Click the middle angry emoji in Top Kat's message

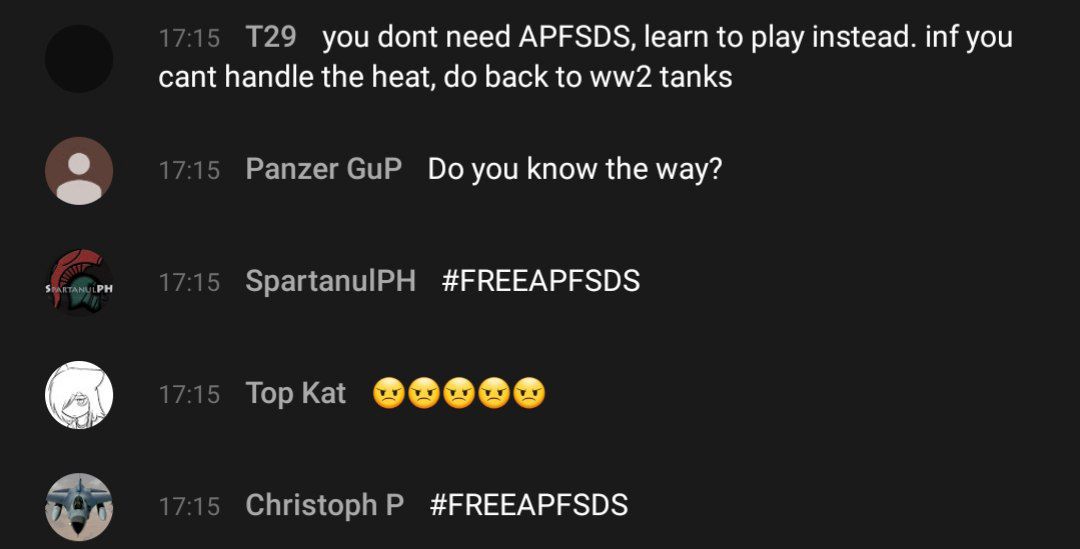459,394
